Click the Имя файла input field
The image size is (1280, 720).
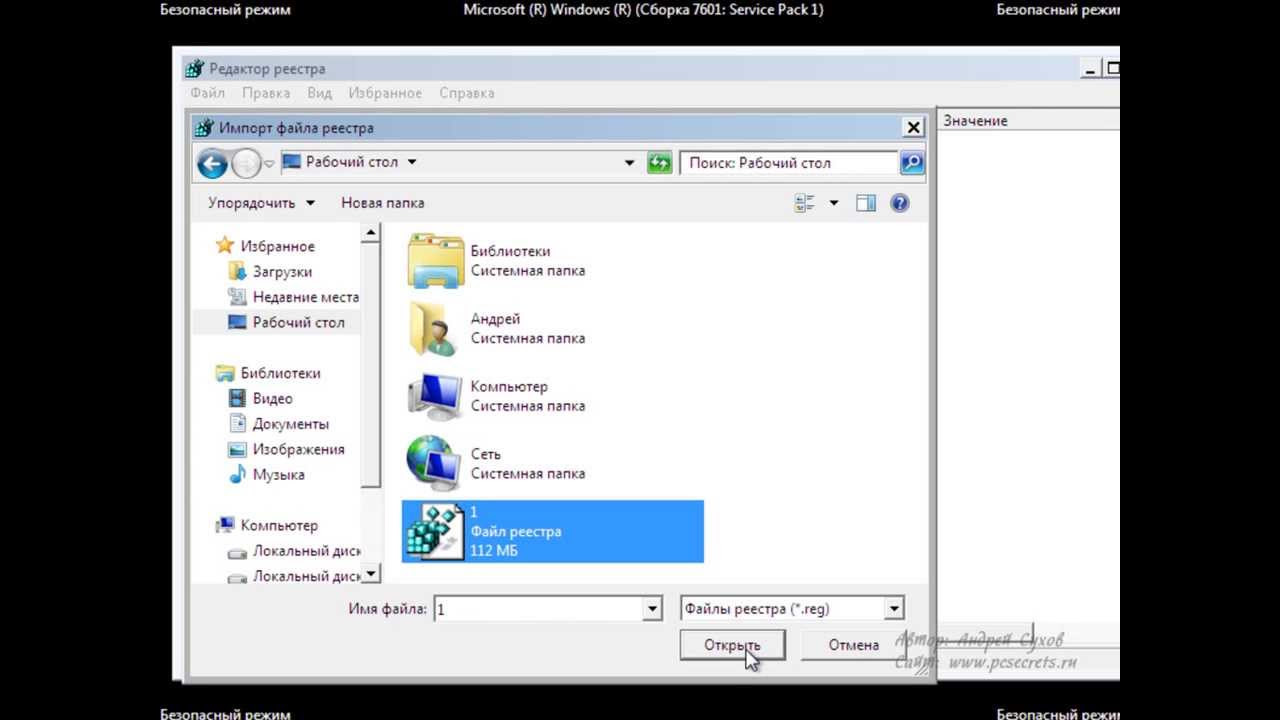tap(538, 608)
